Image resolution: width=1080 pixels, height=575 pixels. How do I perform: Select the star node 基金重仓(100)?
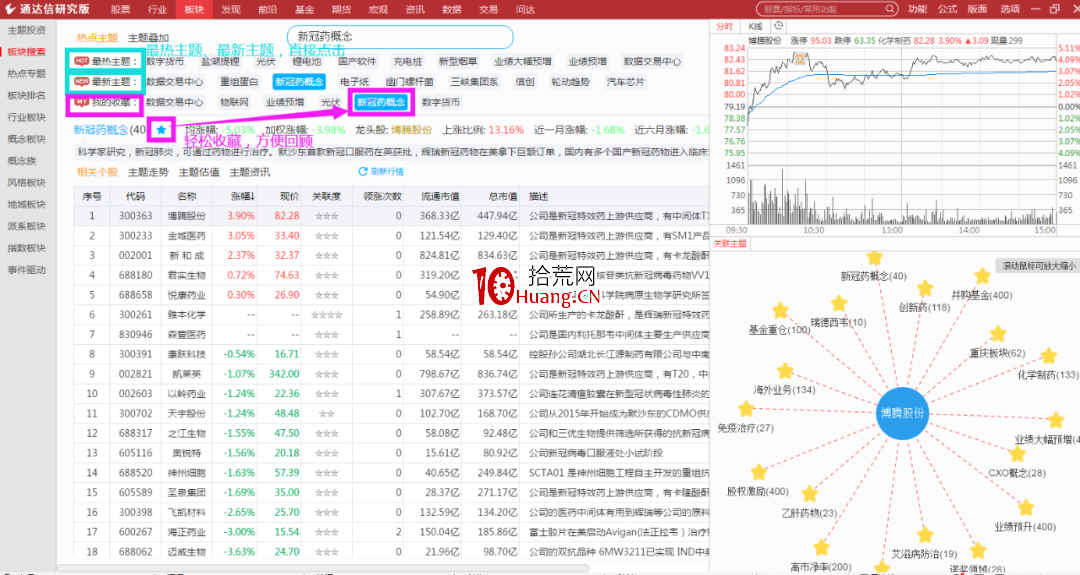(x=780, y=311)
